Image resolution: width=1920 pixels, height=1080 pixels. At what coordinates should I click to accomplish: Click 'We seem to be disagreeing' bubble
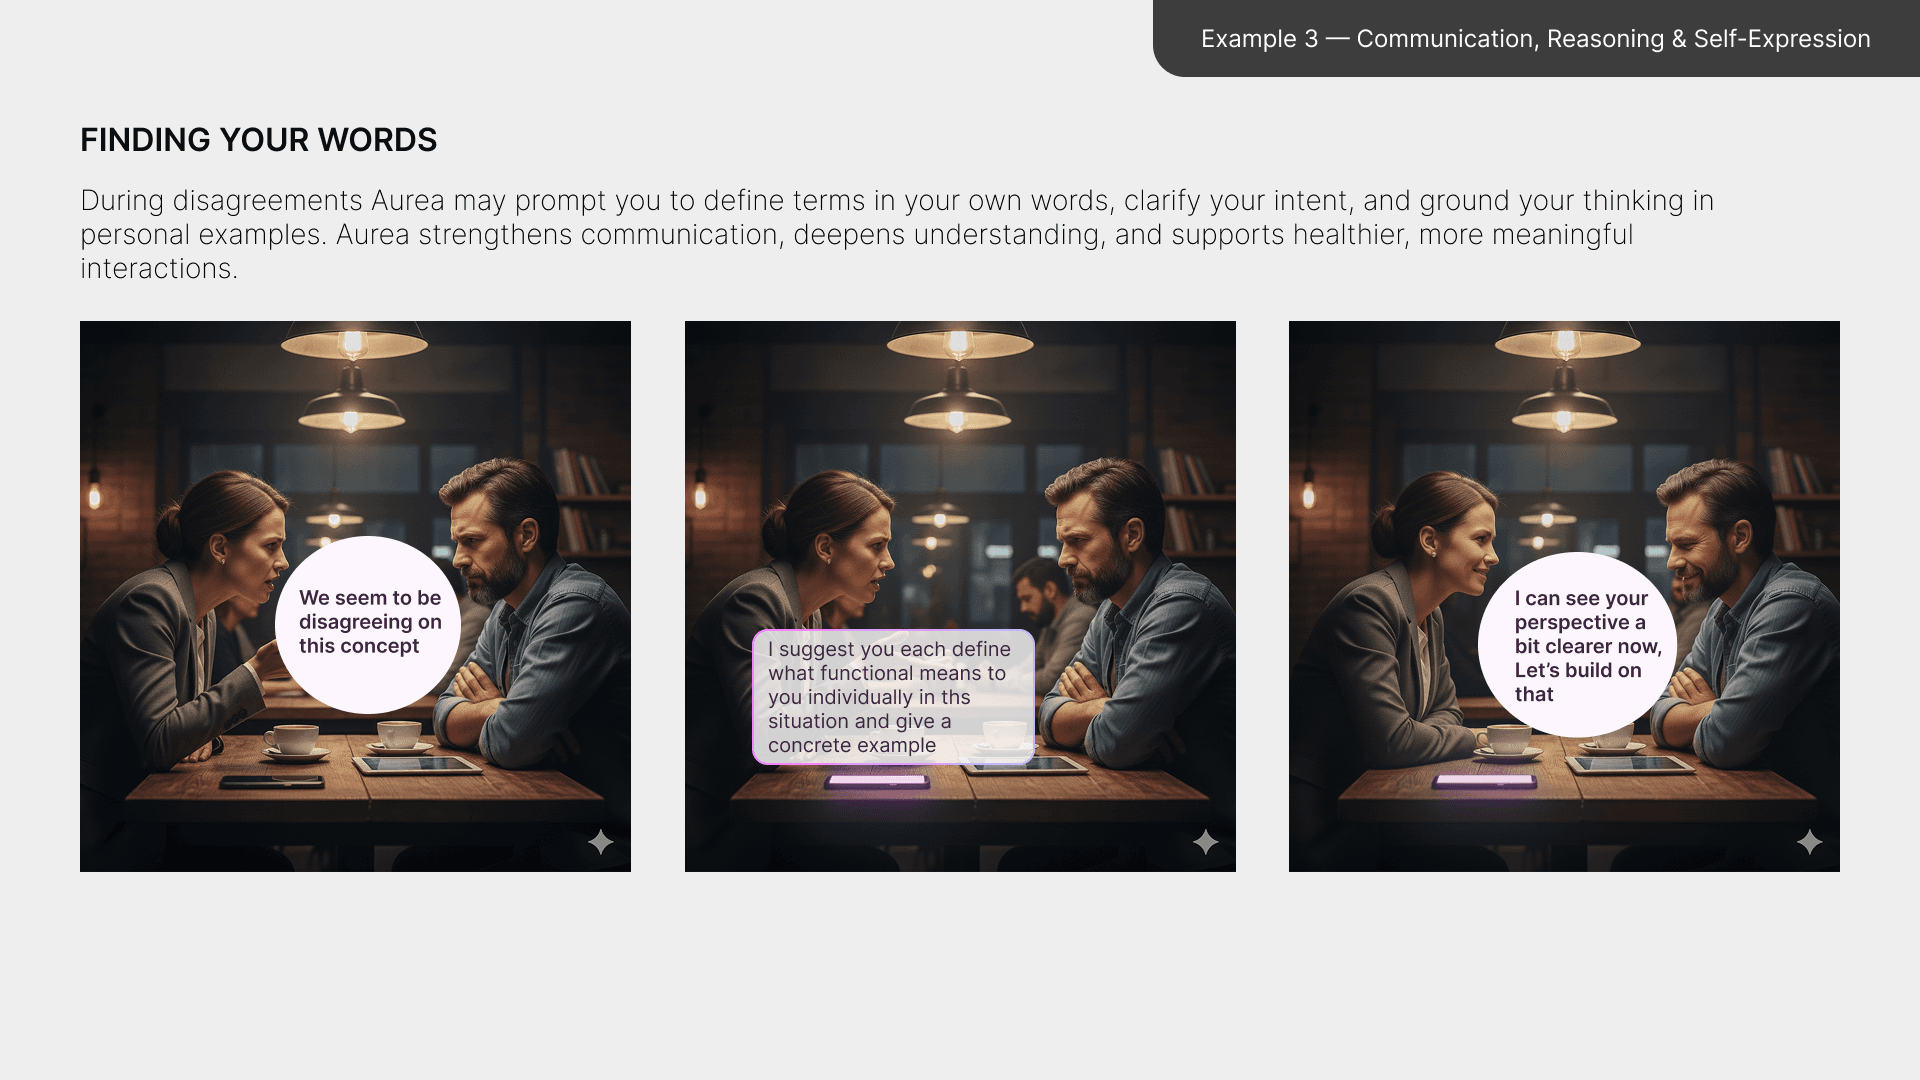pyautogui.click(x=369, y=622)
